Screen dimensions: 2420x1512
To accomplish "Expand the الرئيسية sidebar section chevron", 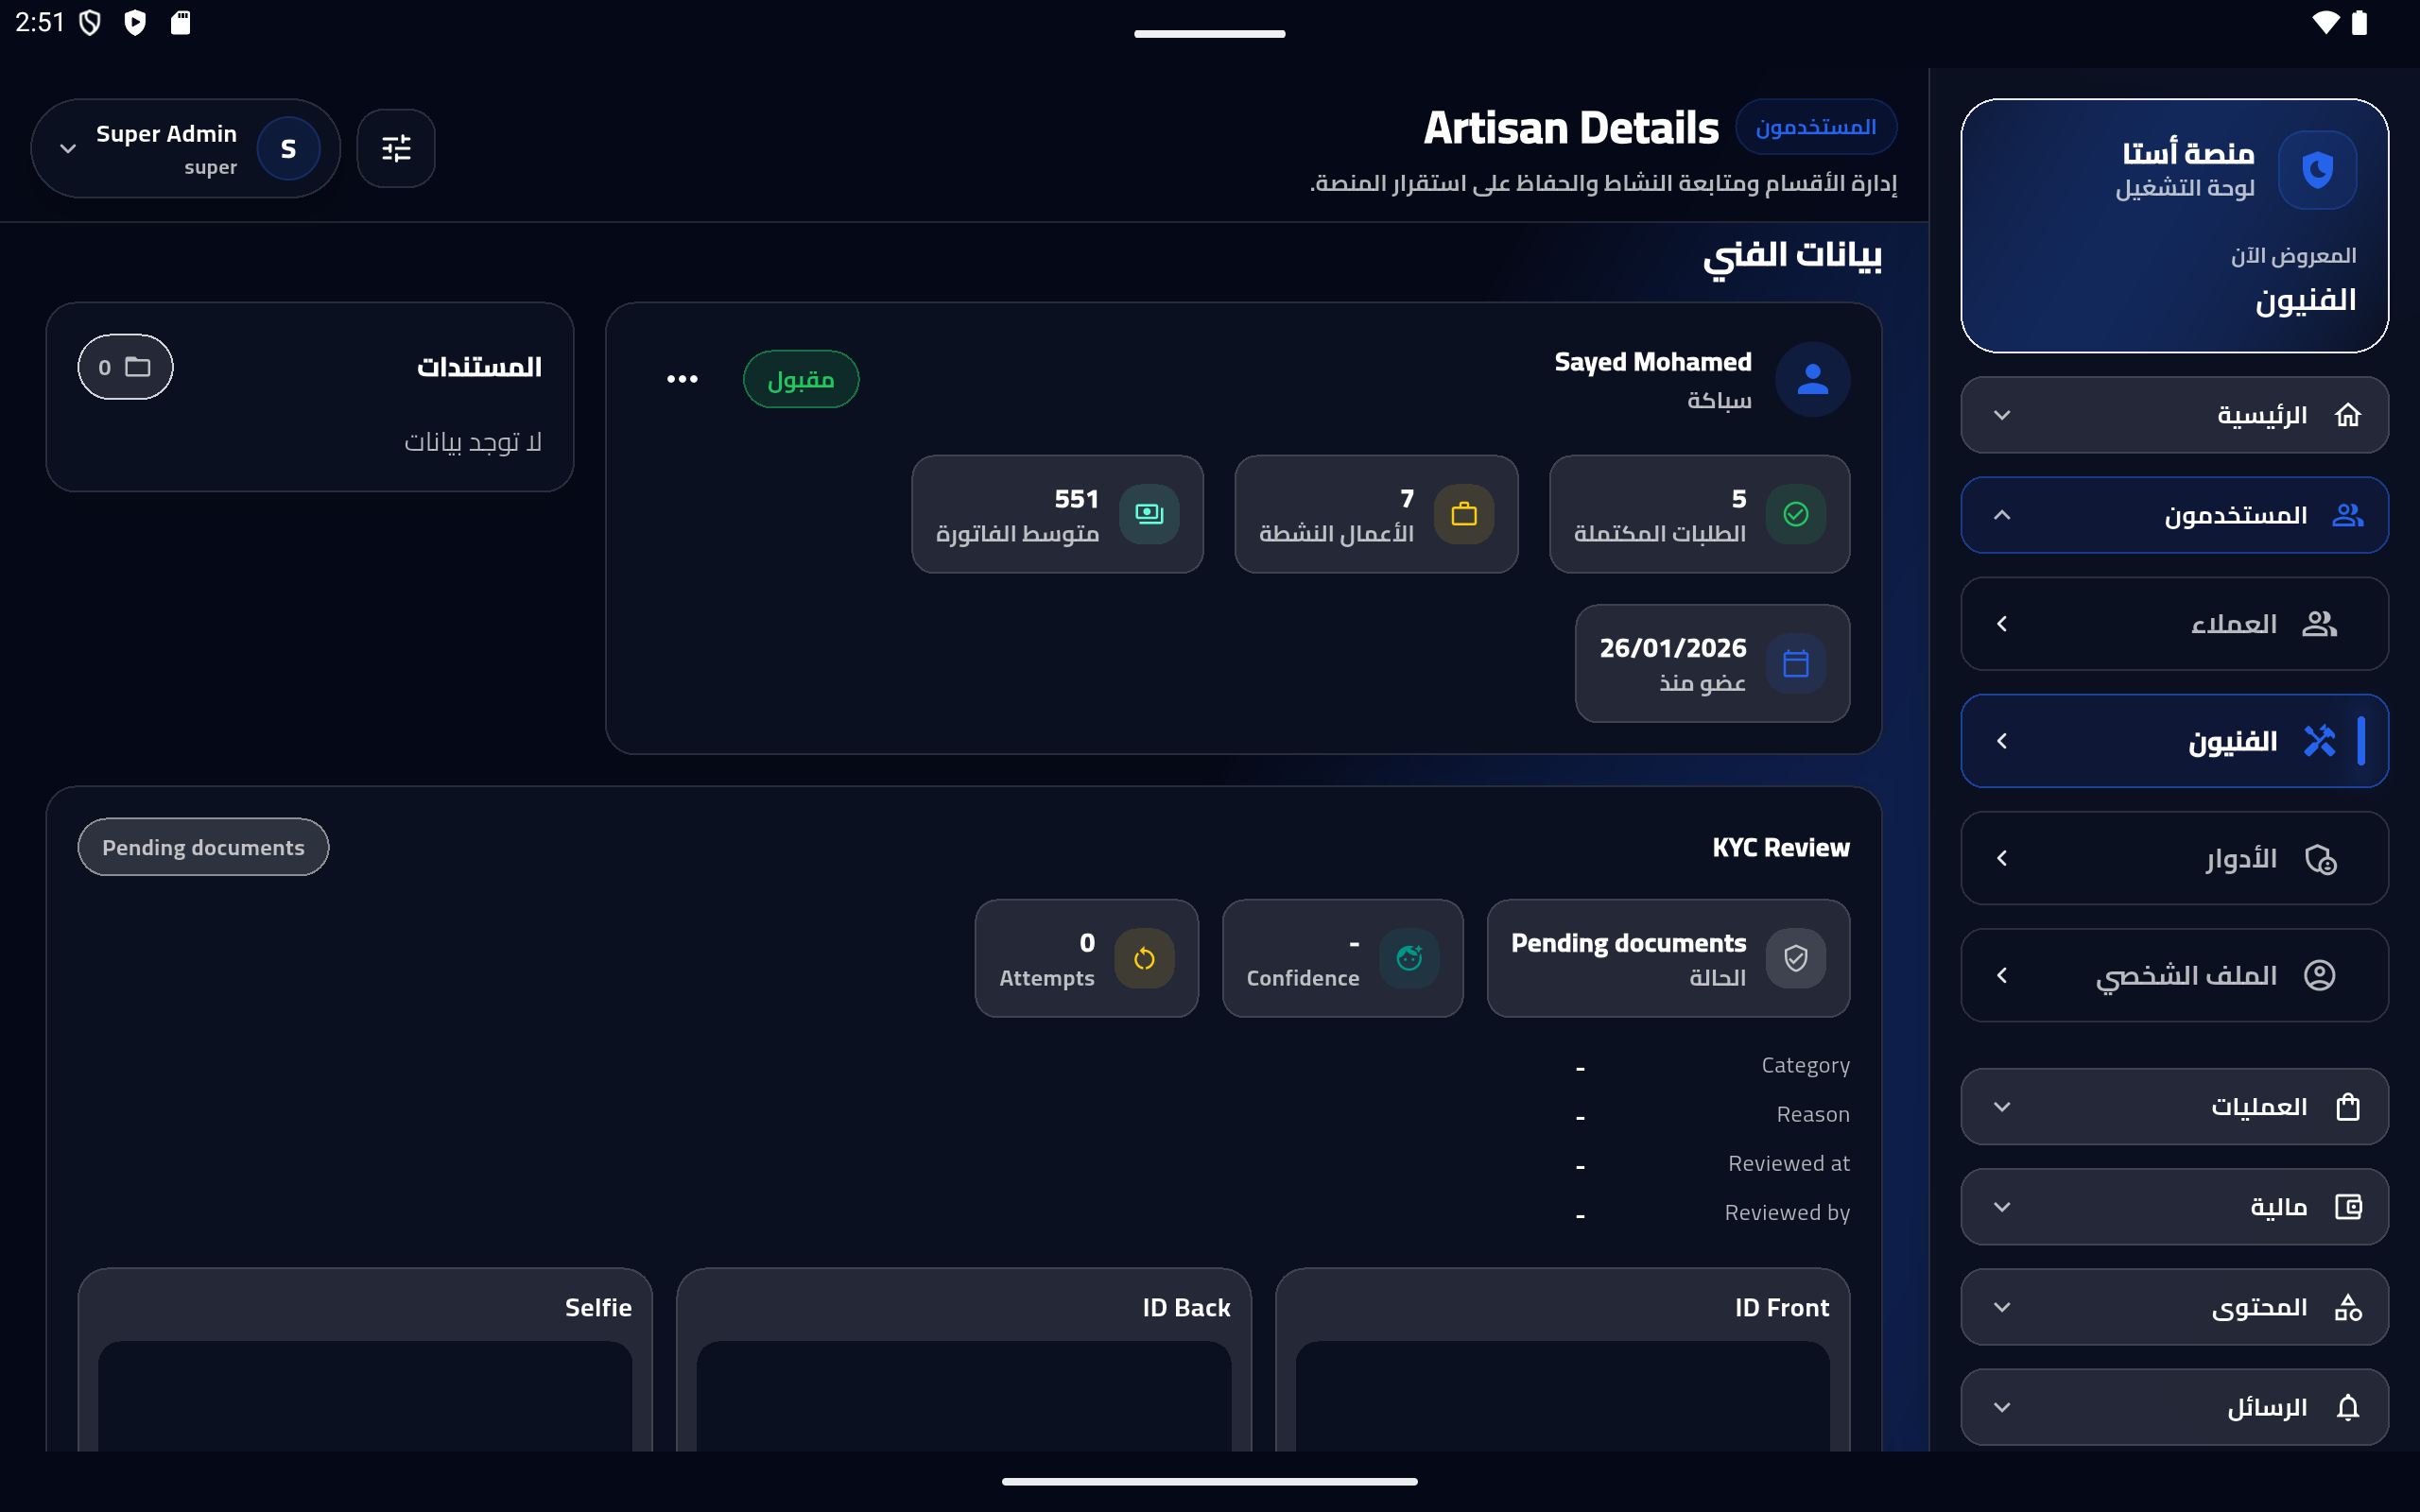I will 2002,415.
